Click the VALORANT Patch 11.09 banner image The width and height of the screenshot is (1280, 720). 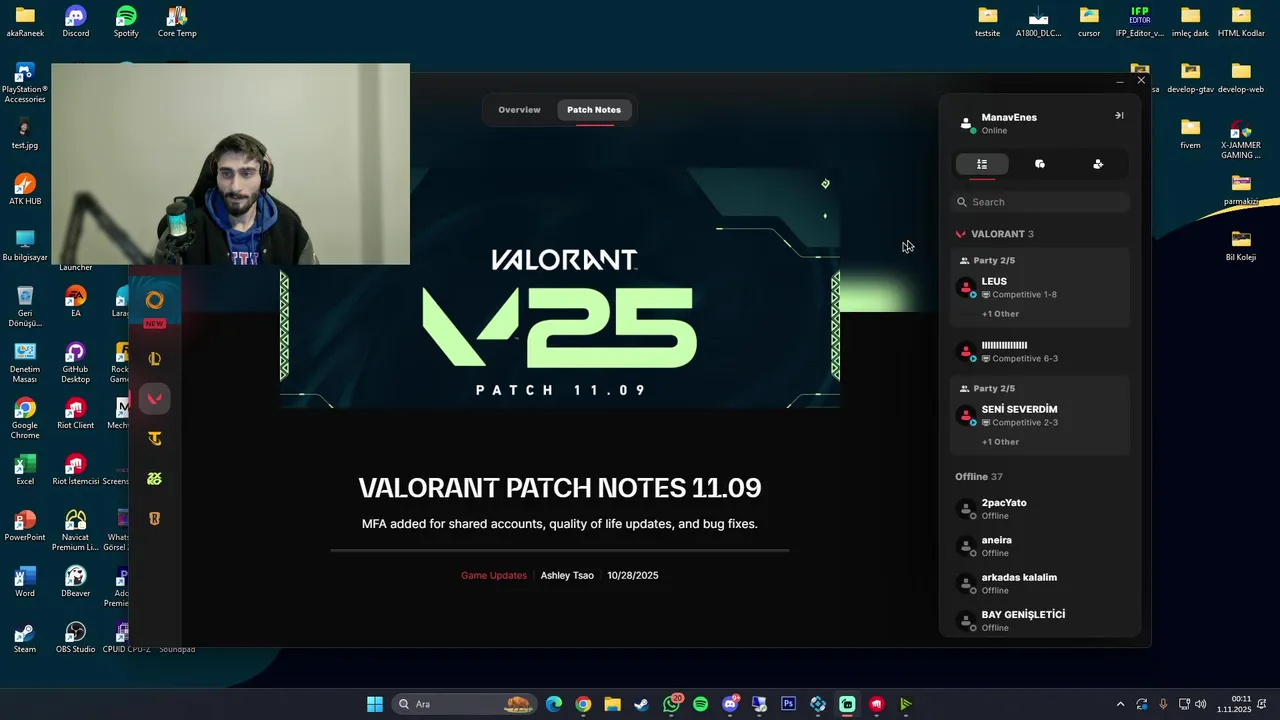point(560,288)
